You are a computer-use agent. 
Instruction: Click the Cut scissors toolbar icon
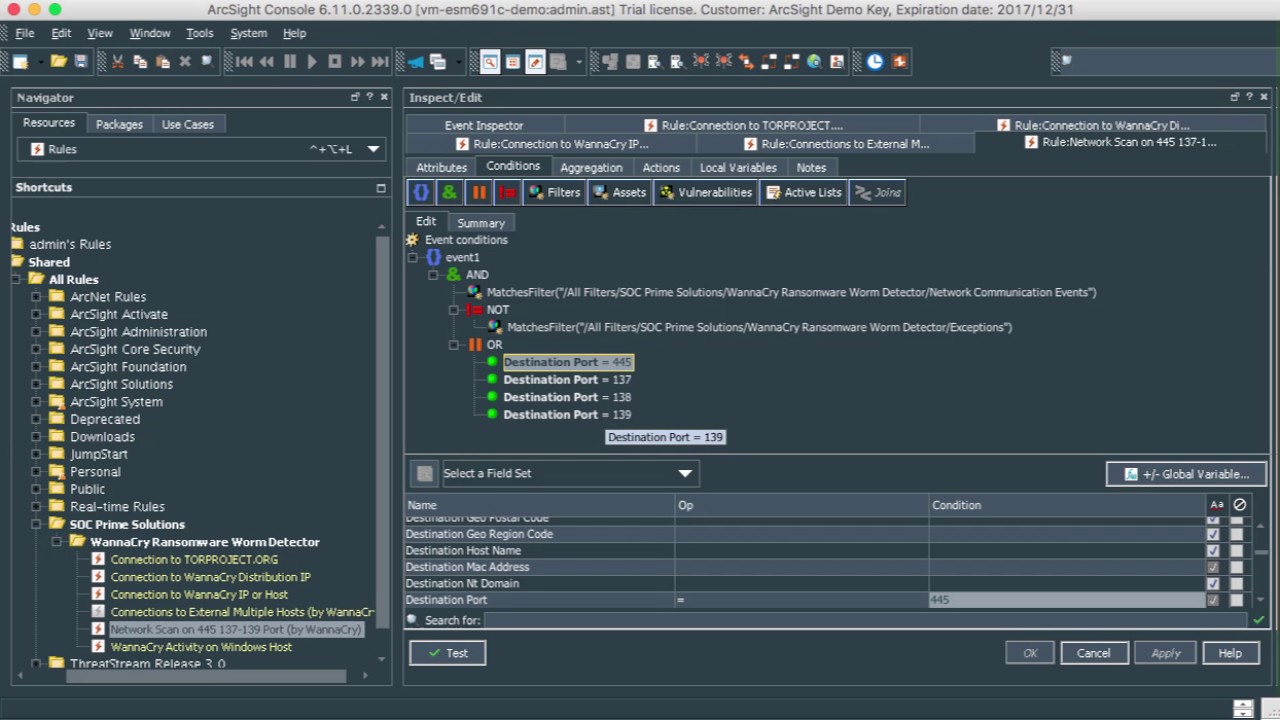pos(117,61)
